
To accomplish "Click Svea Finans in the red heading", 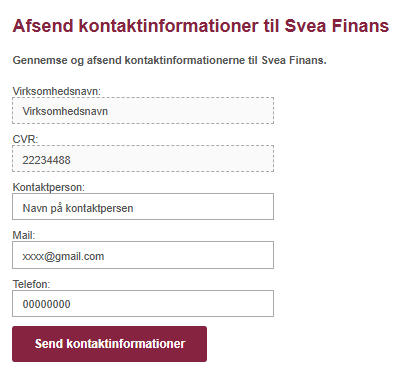I will click(337, 26).
